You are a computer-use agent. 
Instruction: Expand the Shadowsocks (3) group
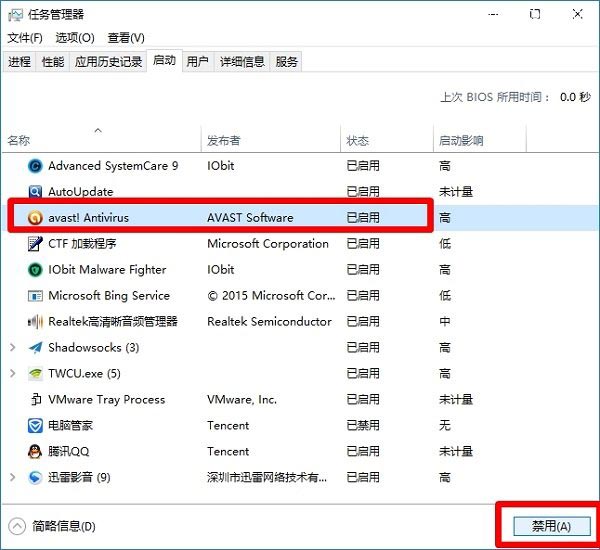[x=13, y=348]
